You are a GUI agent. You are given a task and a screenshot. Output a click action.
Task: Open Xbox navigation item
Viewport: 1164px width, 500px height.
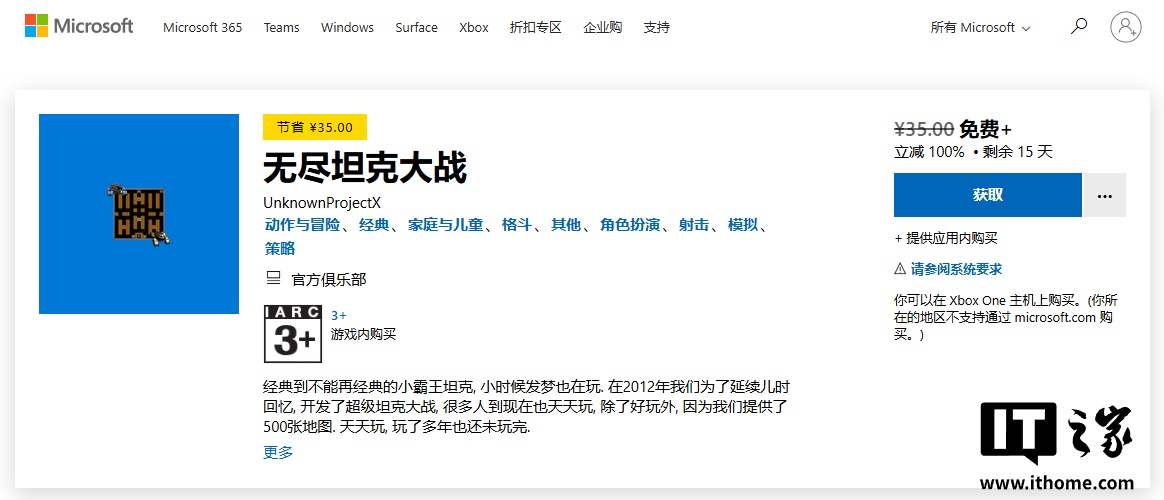474,27
